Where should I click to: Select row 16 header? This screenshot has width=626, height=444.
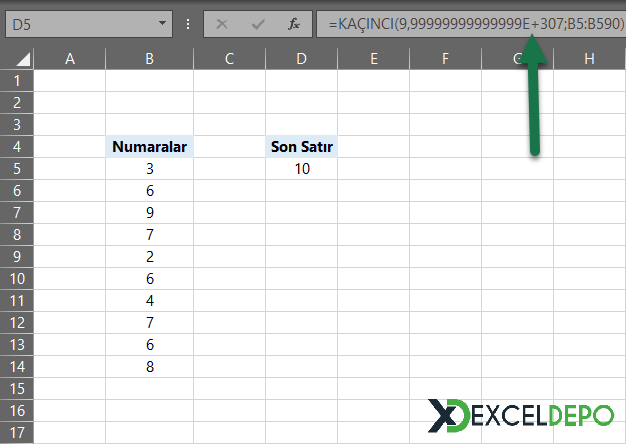point(17,410)
